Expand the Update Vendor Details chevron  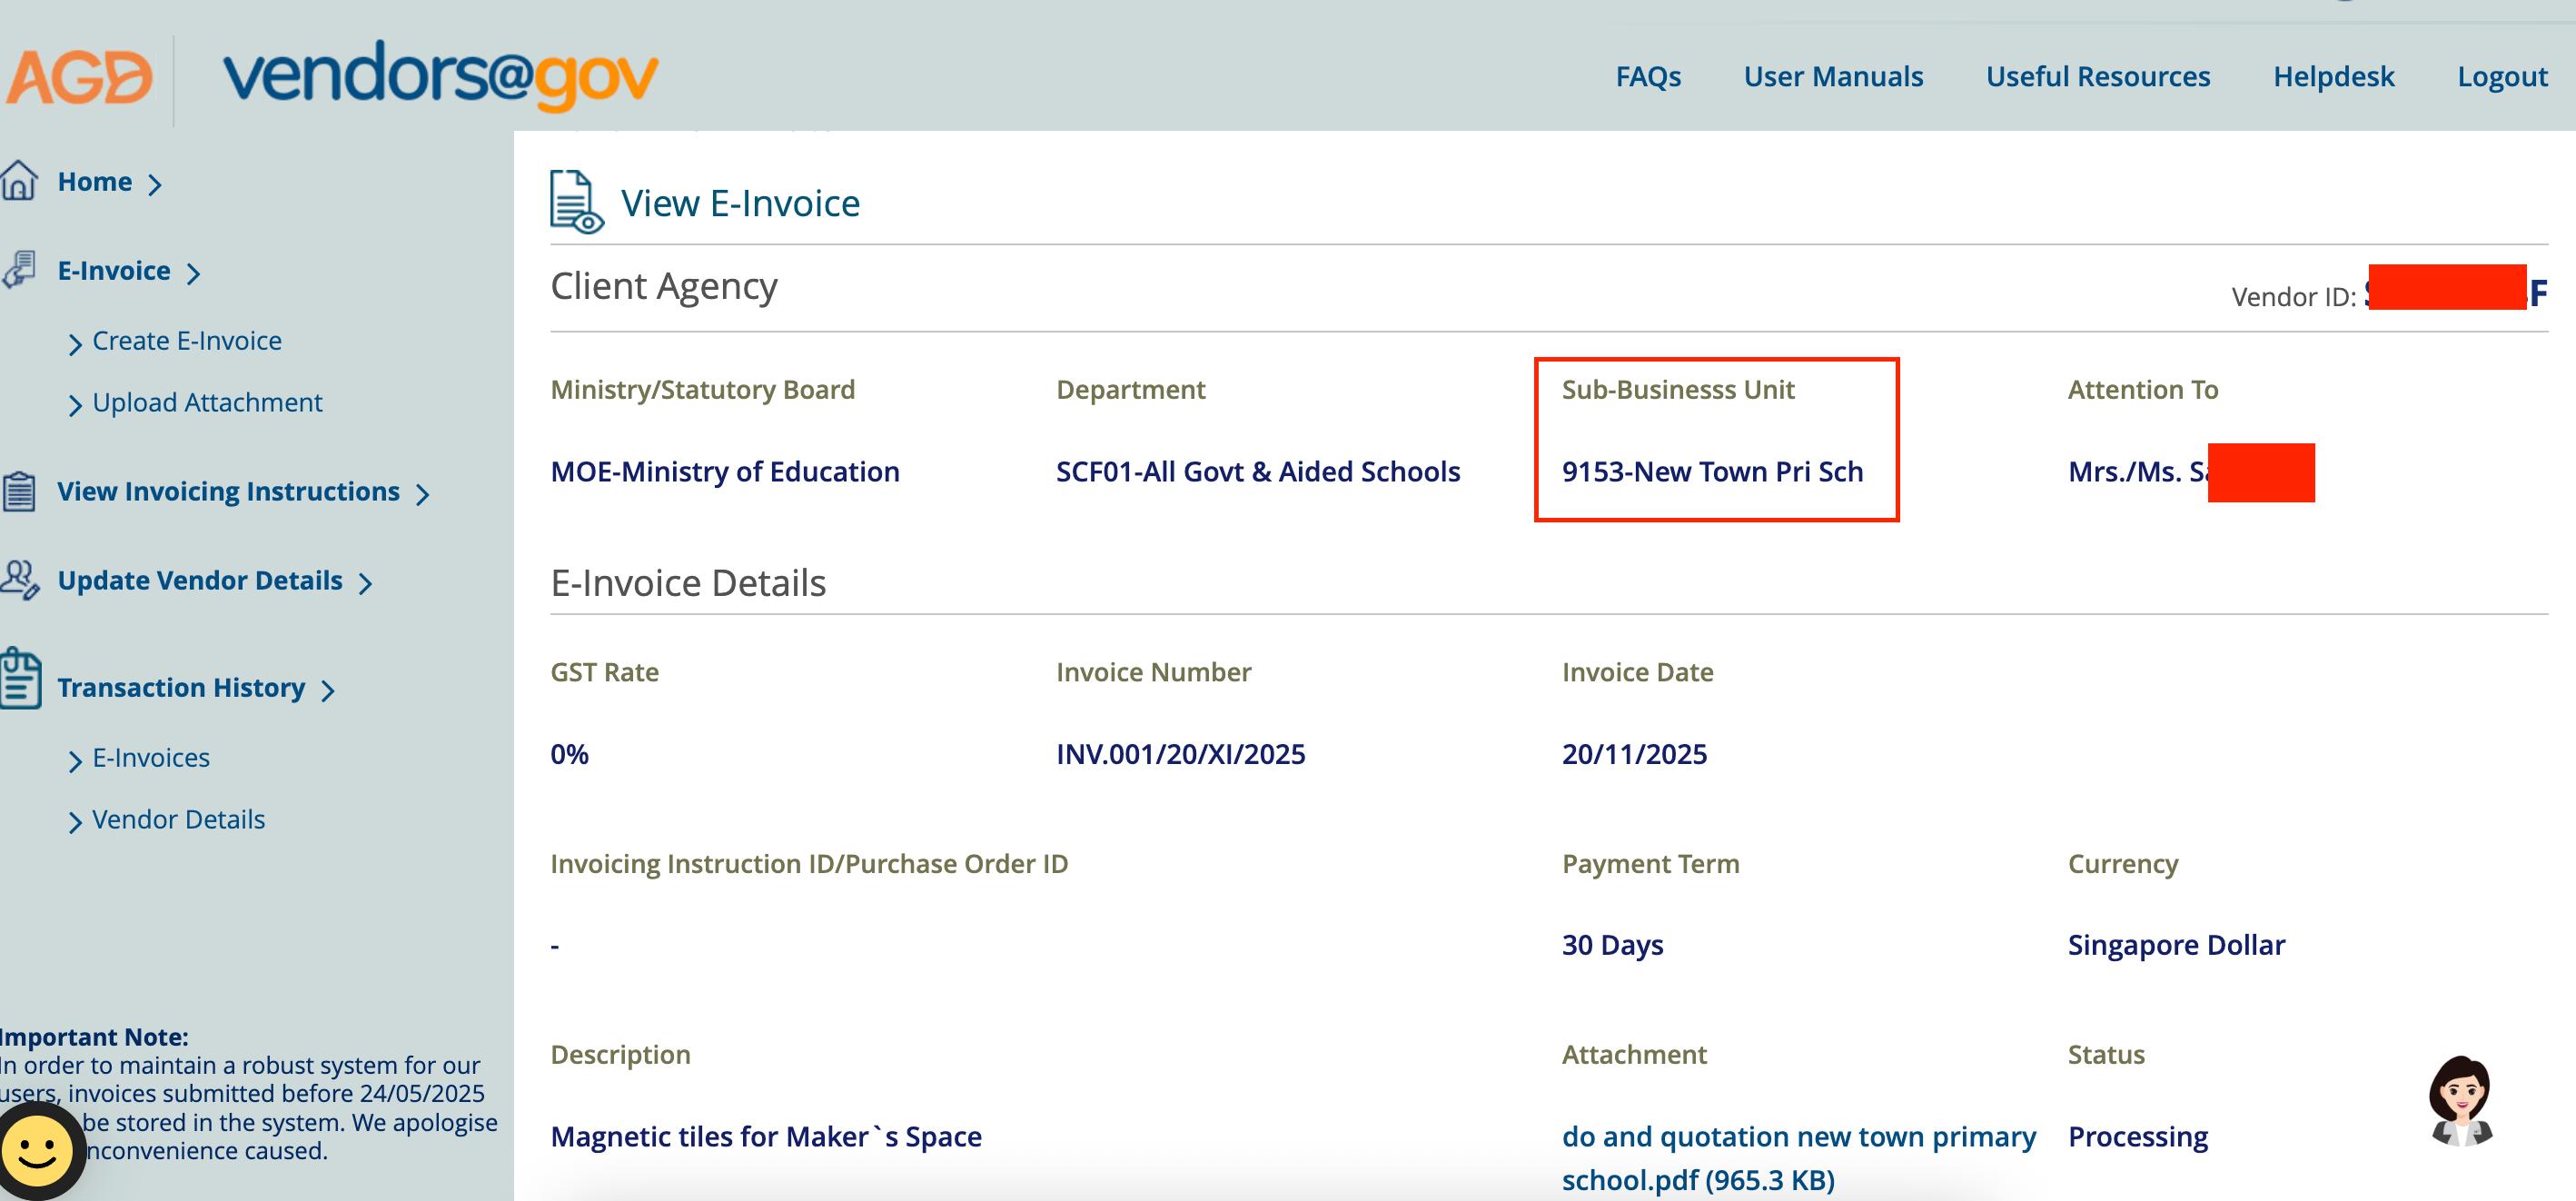coord(366,583)
